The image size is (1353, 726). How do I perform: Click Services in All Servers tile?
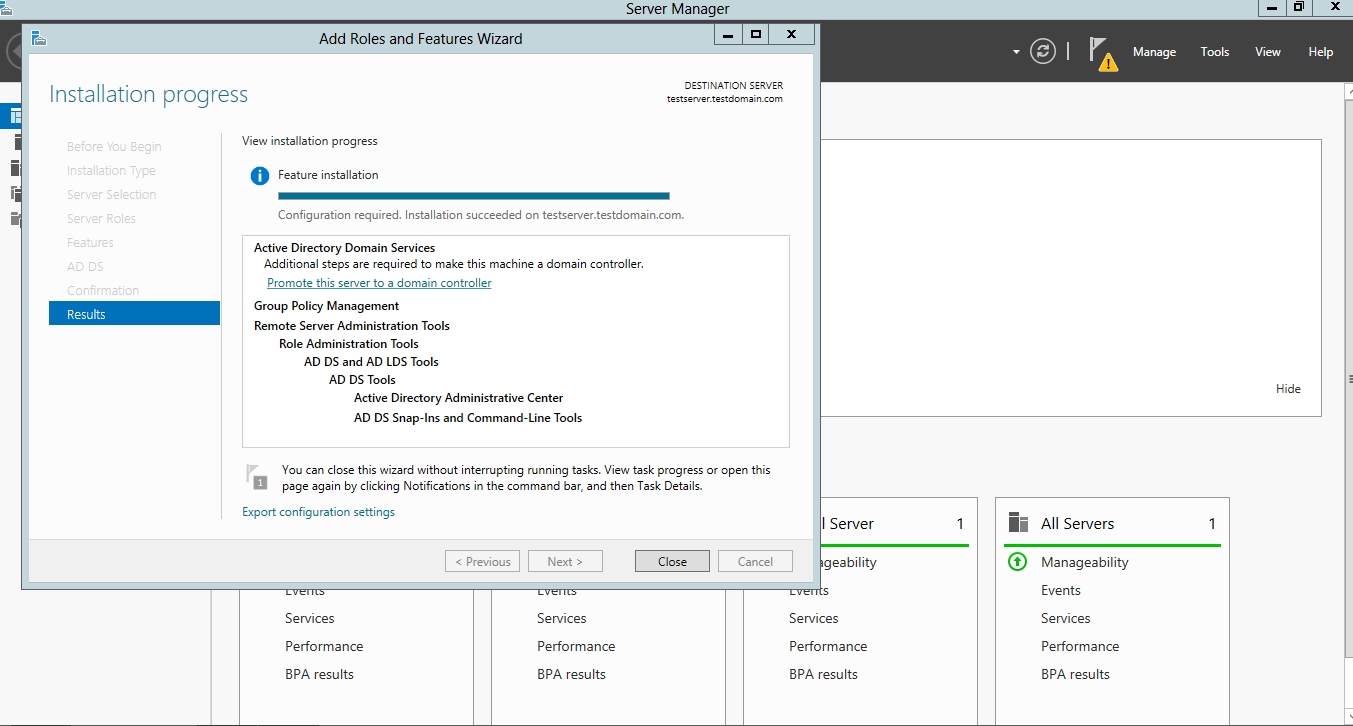[x=1065, y=618]
